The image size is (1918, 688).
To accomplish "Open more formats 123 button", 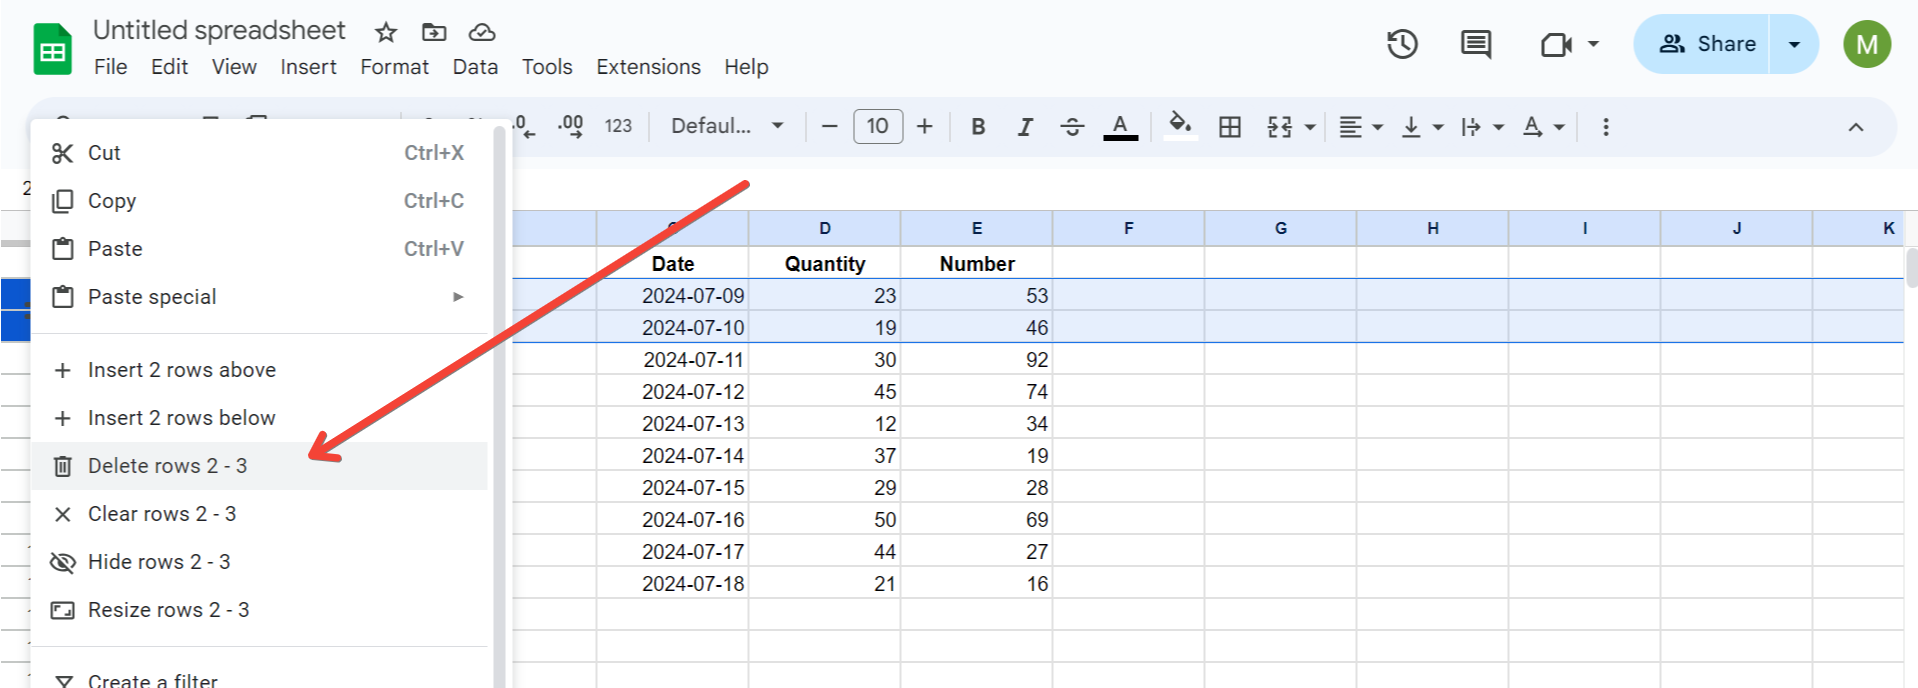I will pyautogui.click(x=618, y=127).
